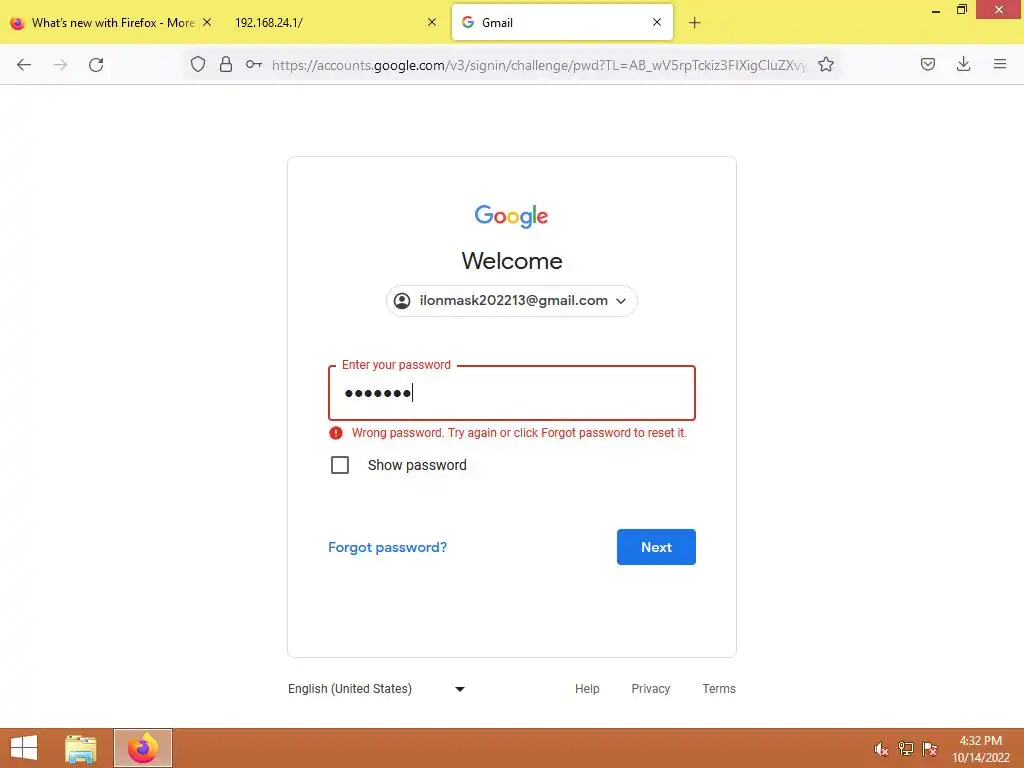Reload the current page
The height and width of the screenshot is (768, 1024).
(x=96, y=65)
